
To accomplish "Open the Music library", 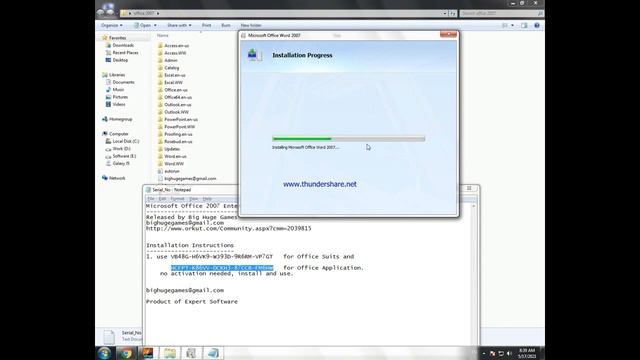I will (118, 89).
